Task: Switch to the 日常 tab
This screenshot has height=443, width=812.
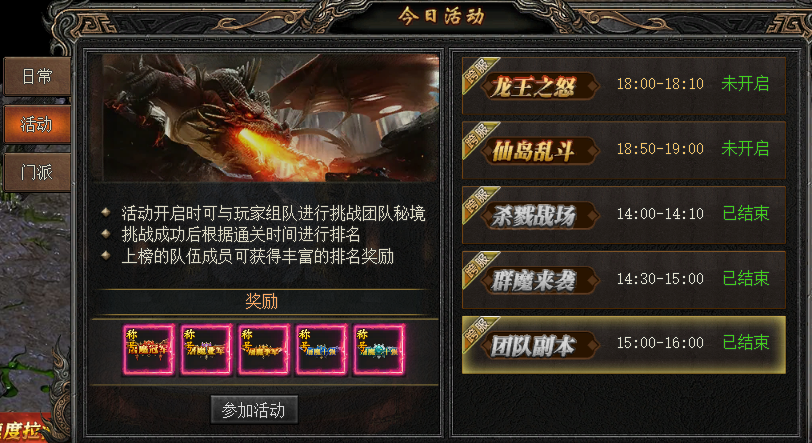Action: coord(37,77)
